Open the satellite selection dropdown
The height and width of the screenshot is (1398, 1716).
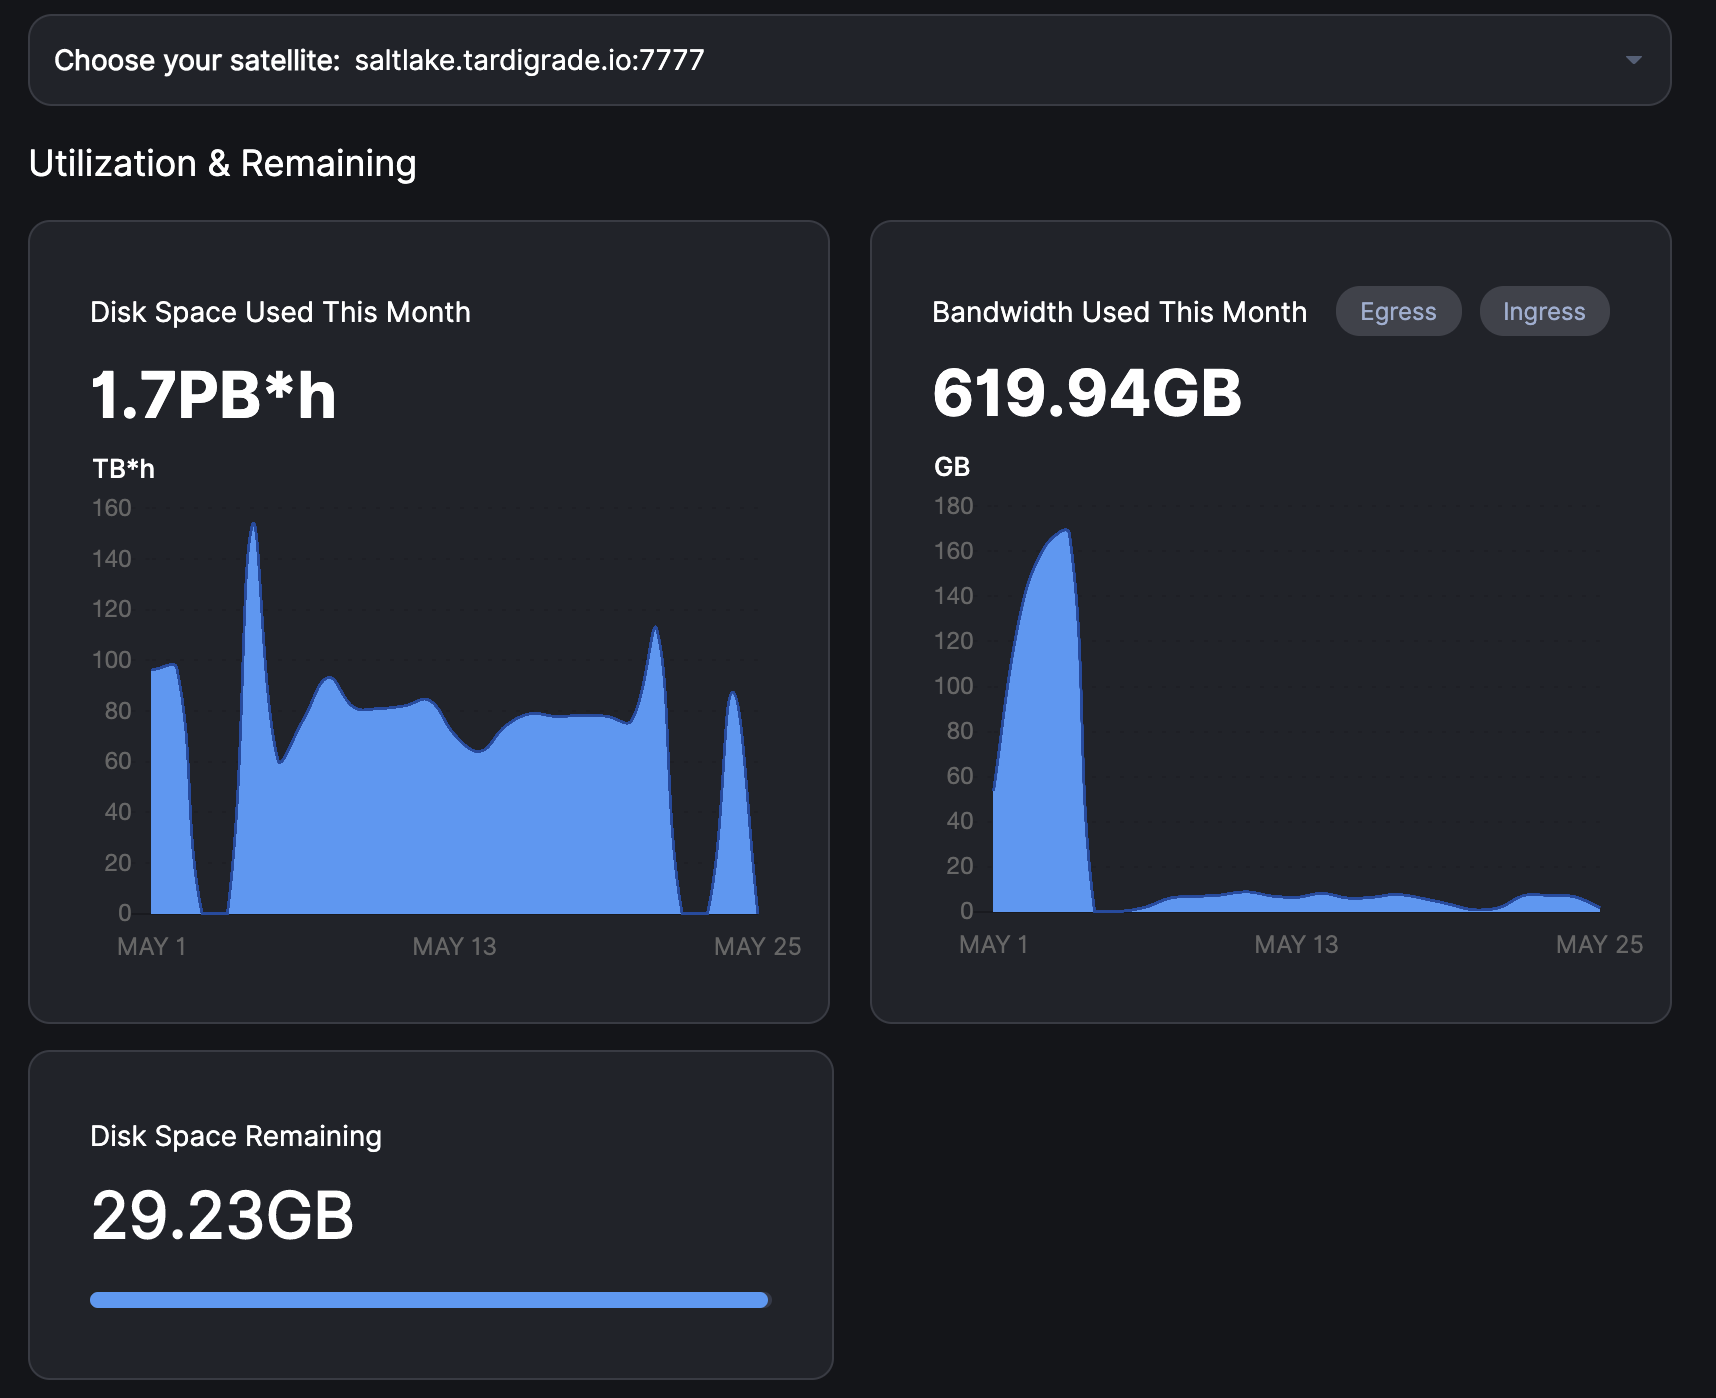[848, 60]
